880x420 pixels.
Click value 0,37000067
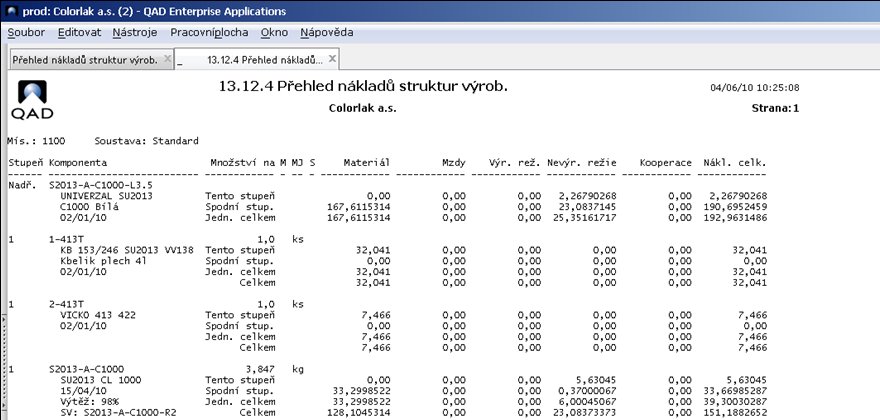pos(588,391)
